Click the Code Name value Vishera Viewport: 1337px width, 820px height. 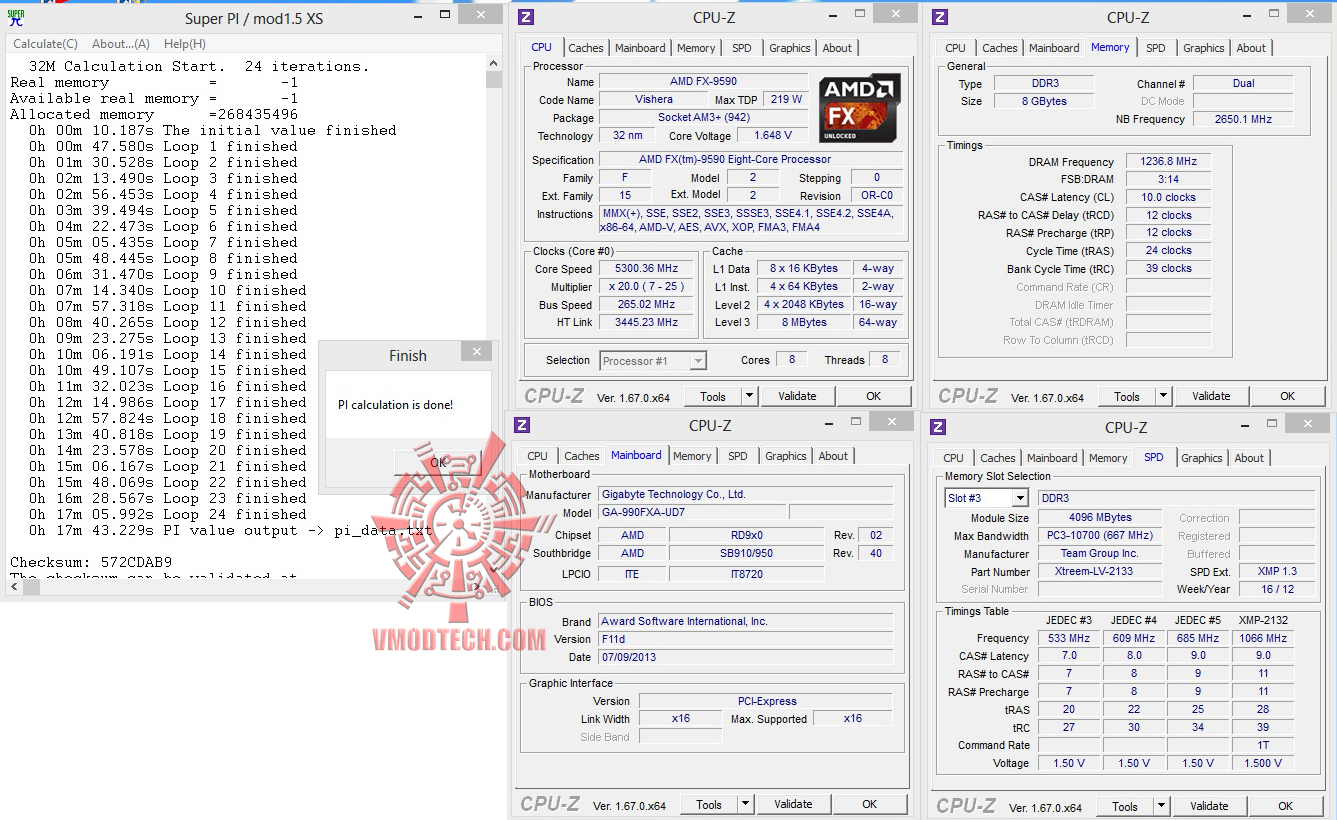coord(654,100)
